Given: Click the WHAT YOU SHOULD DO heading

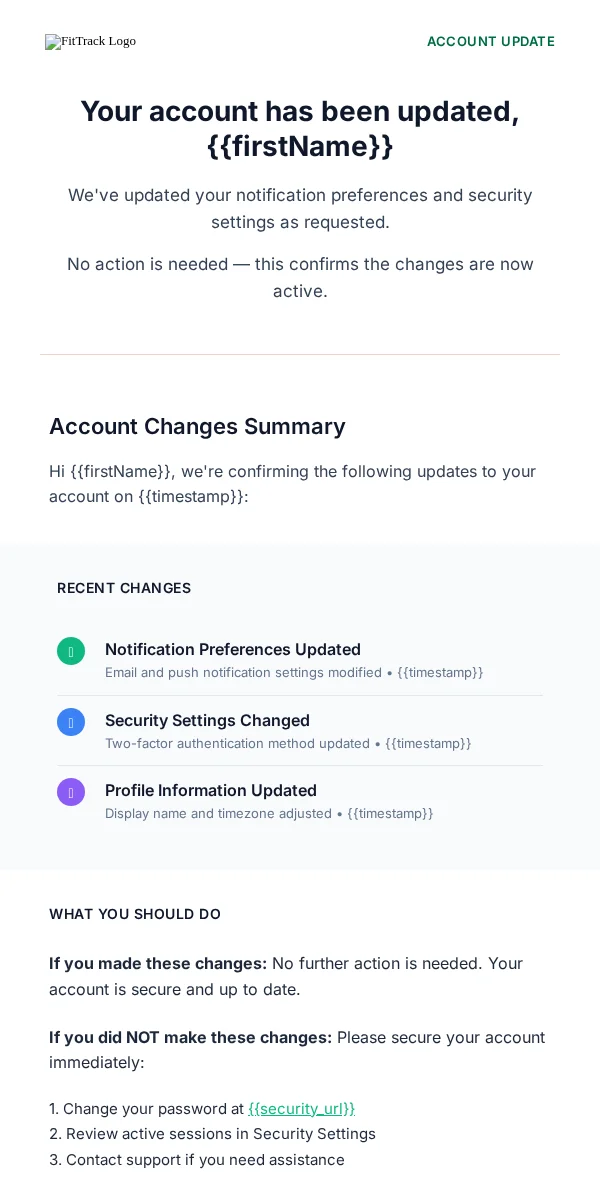Looking at the screenshot, I should pos(135,914).
